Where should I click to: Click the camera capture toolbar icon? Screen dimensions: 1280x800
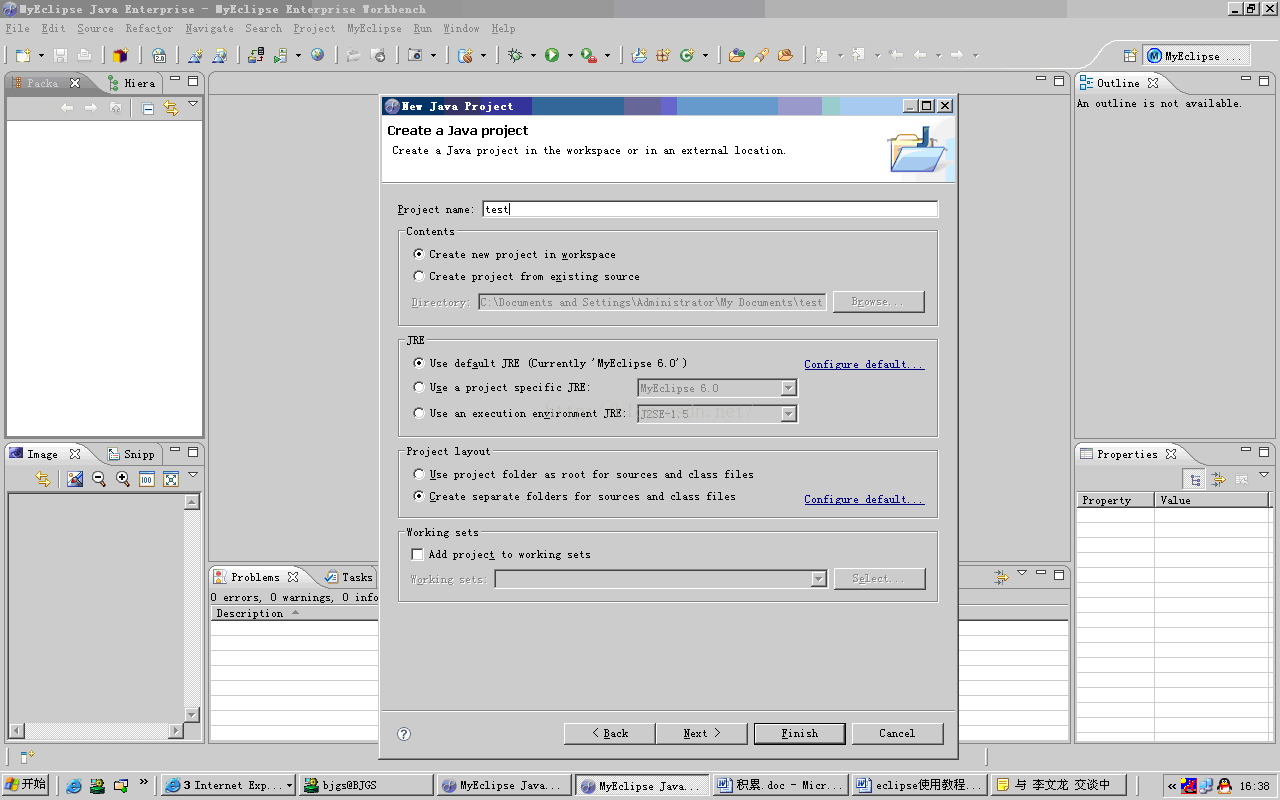pyautogui.click(x=416, y=56)
